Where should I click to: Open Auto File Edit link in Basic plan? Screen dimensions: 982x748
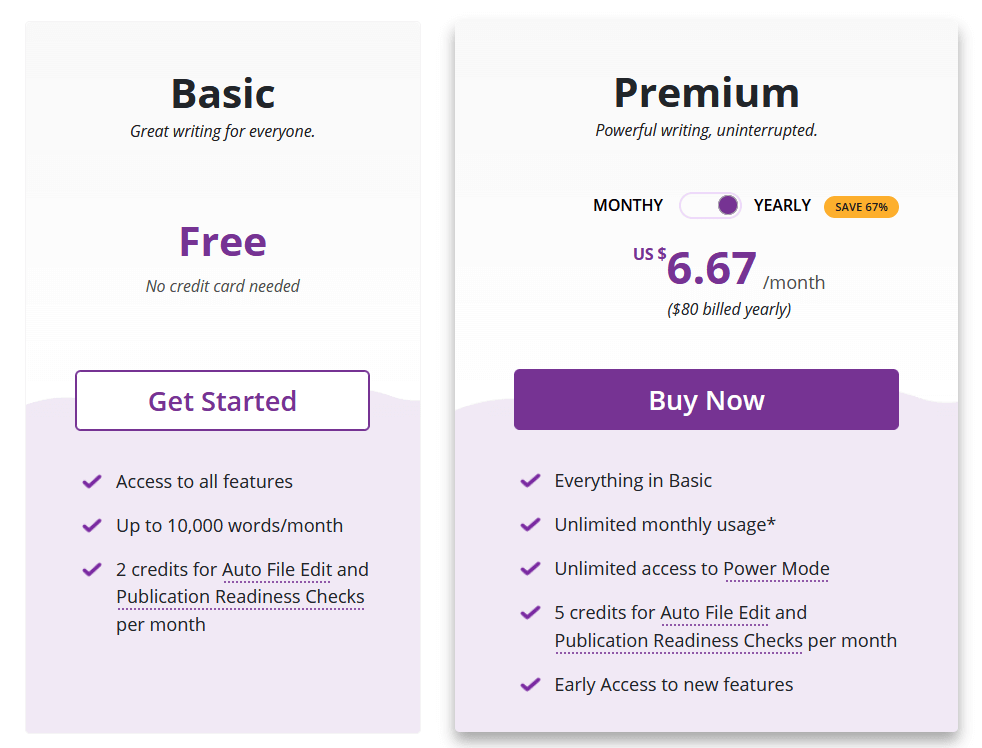pyautogui.click(x=277, y=570)
